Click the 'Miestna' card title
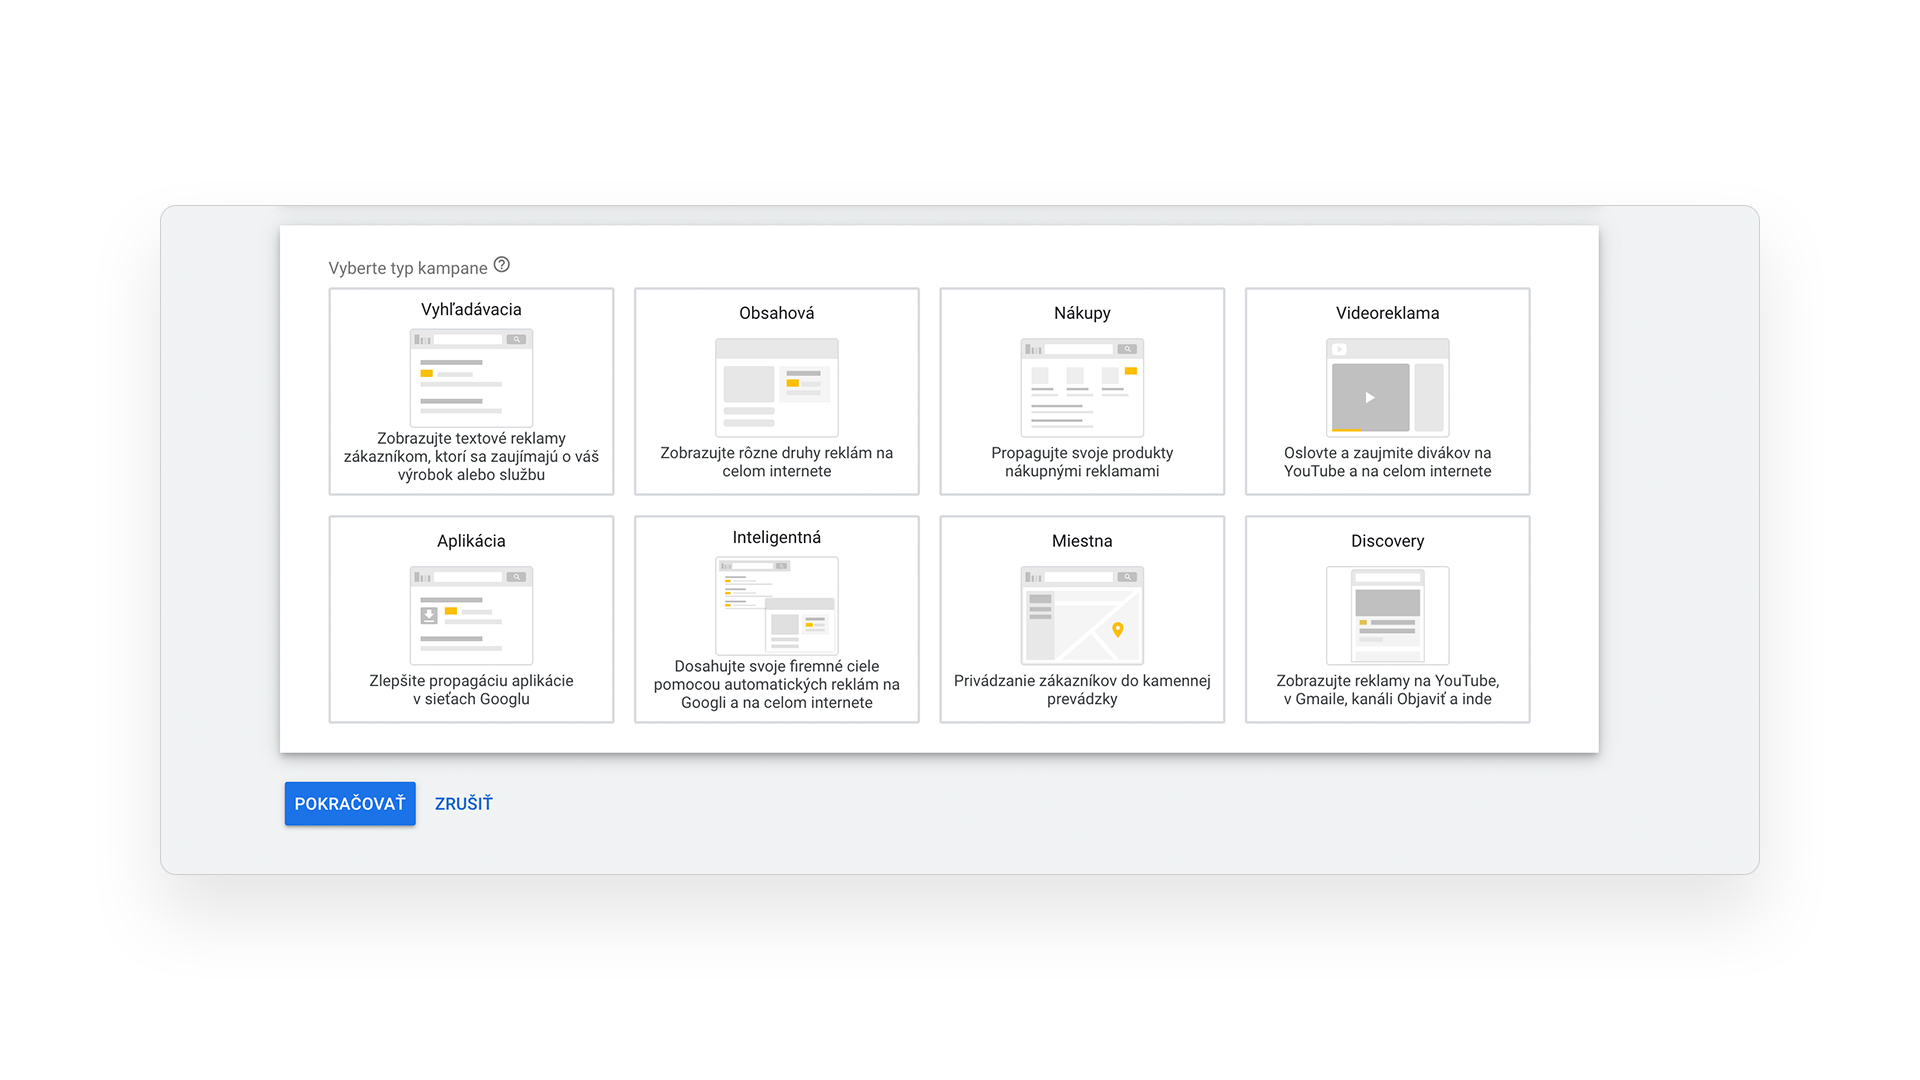This screenshot has width=1920, height=1080. click(1082, 541)
